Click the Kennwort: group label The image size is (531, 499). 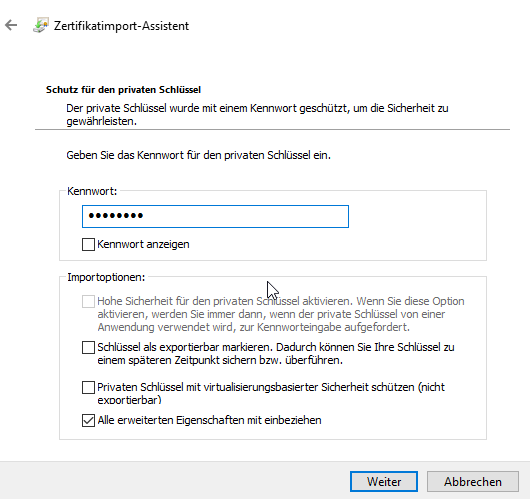tap(92, 191)
